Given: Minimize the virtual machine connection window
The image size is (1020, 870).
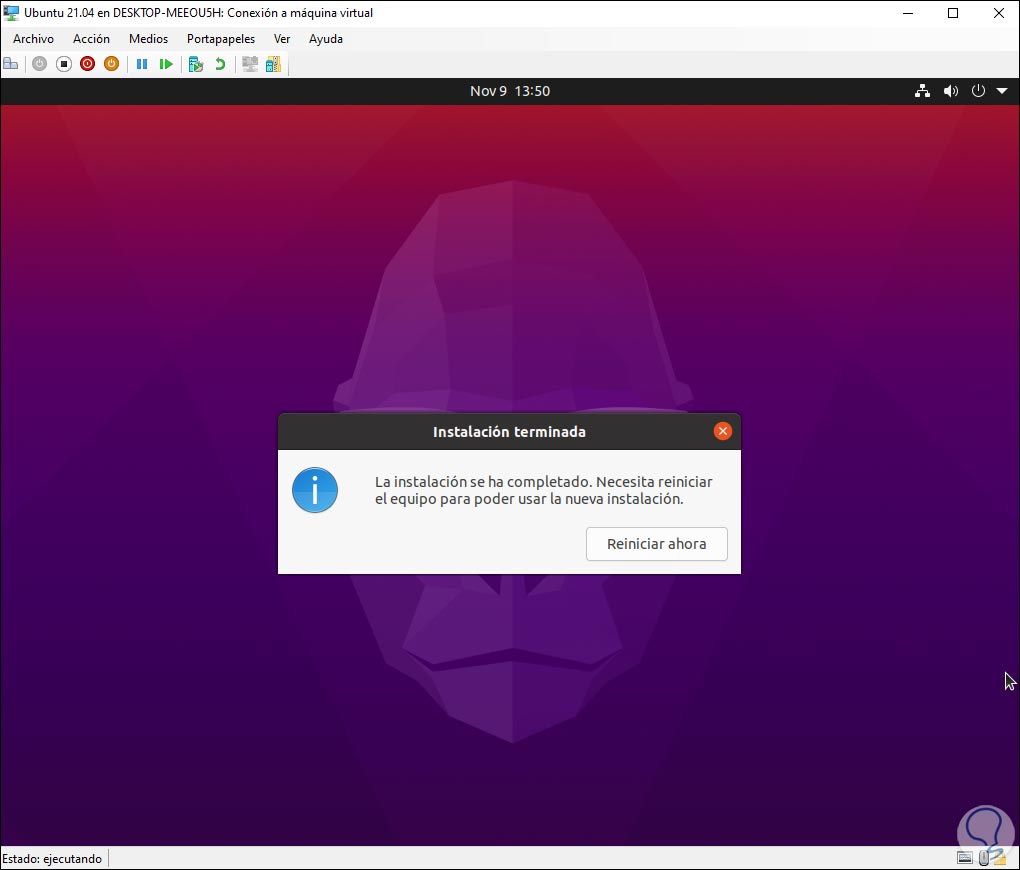Looking at the screenshot, I should (x=908, y=13).
